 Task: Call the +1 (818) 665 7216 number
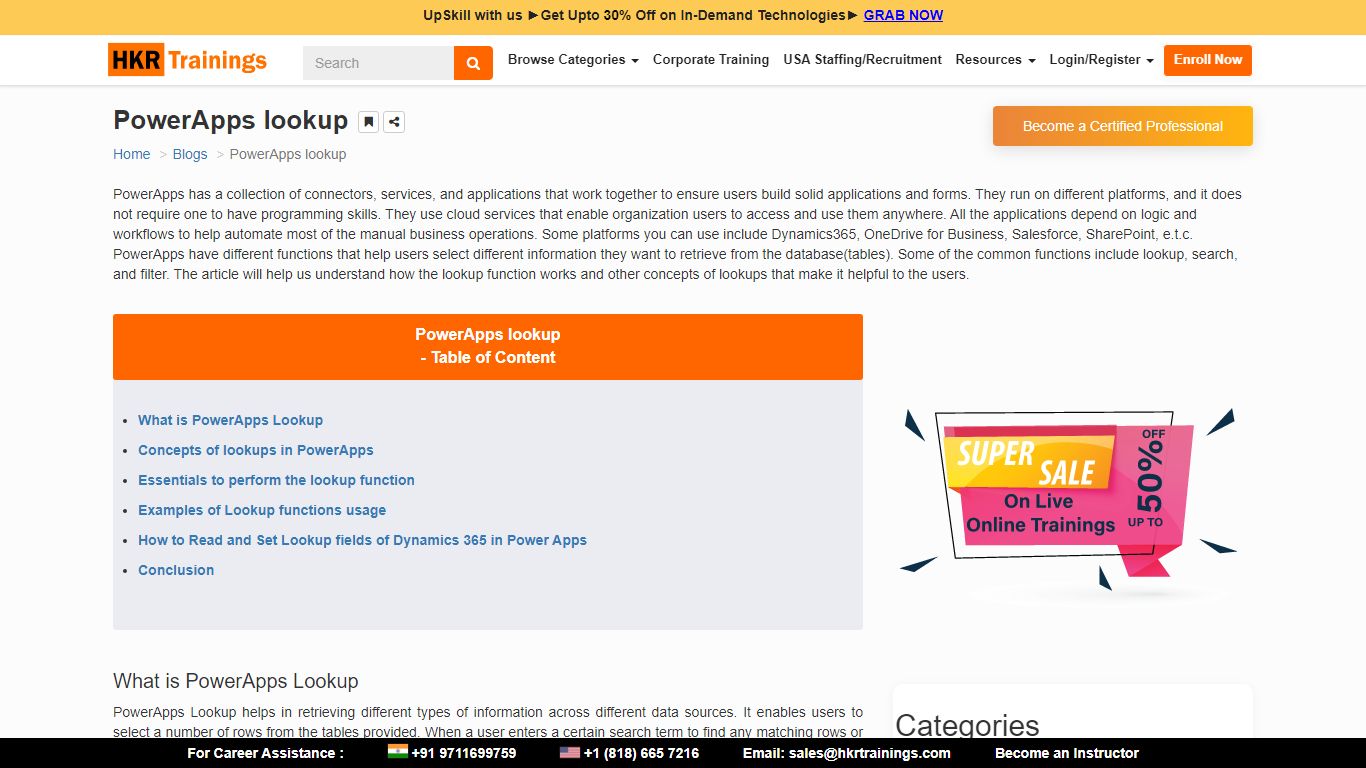pos(641,753)
